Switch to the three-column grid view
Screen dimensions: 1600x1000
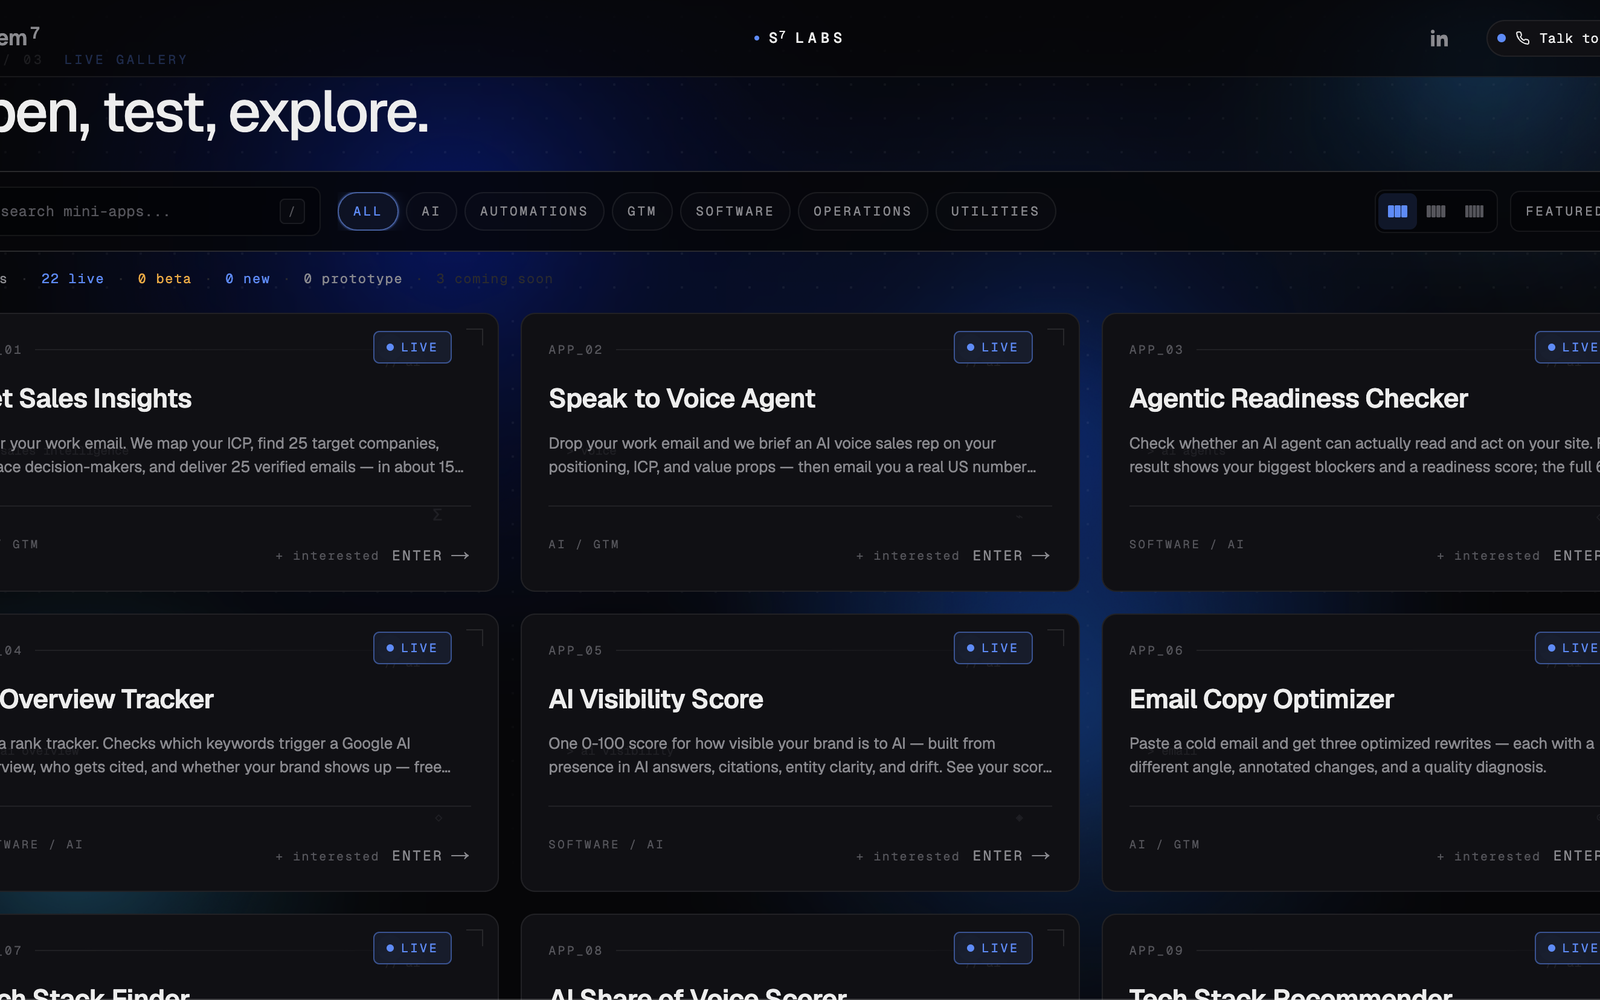click(x=1398, y=211)
